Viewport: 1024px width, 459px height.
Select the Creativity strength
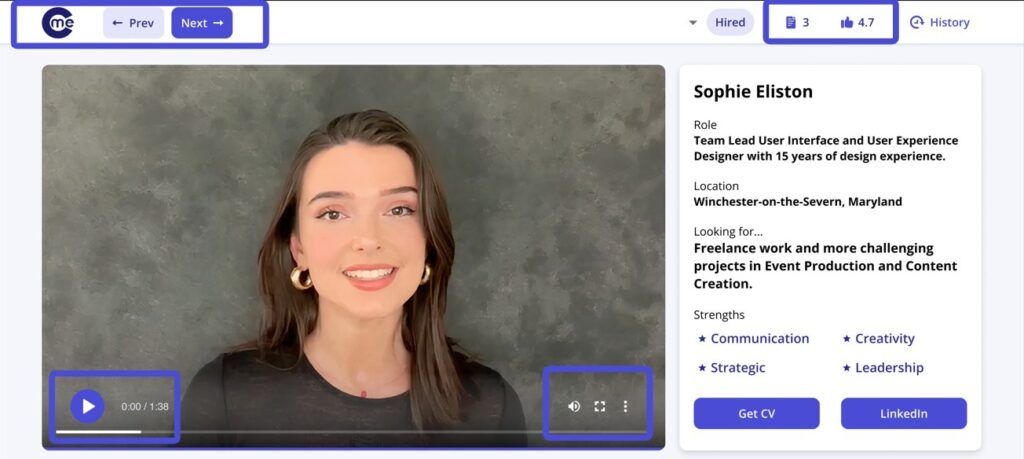pyautogui.click(x=878, y=338)
